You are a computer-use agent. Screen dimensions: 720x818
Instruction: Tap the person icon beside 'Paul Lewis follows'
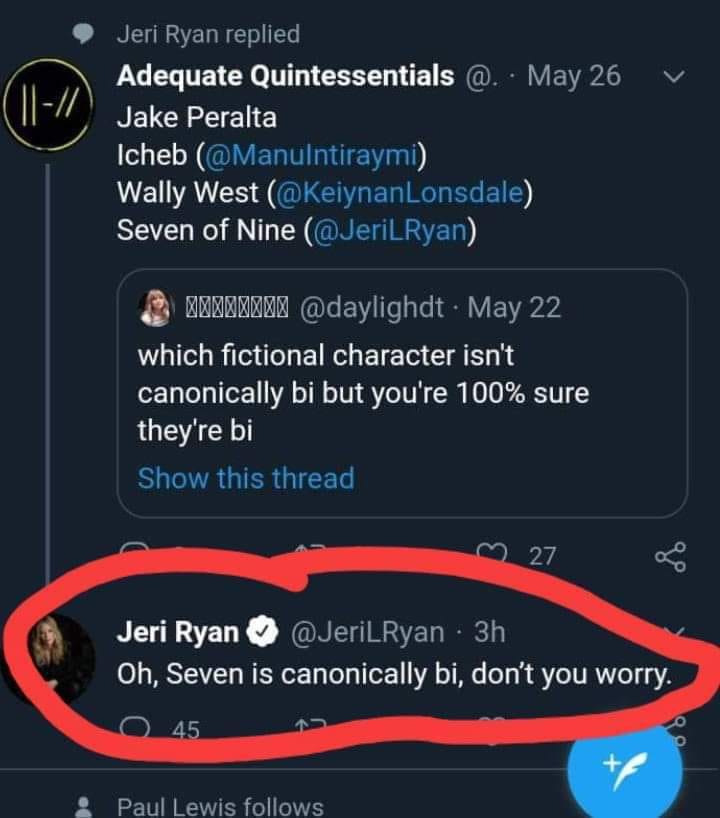click(86, 806)
